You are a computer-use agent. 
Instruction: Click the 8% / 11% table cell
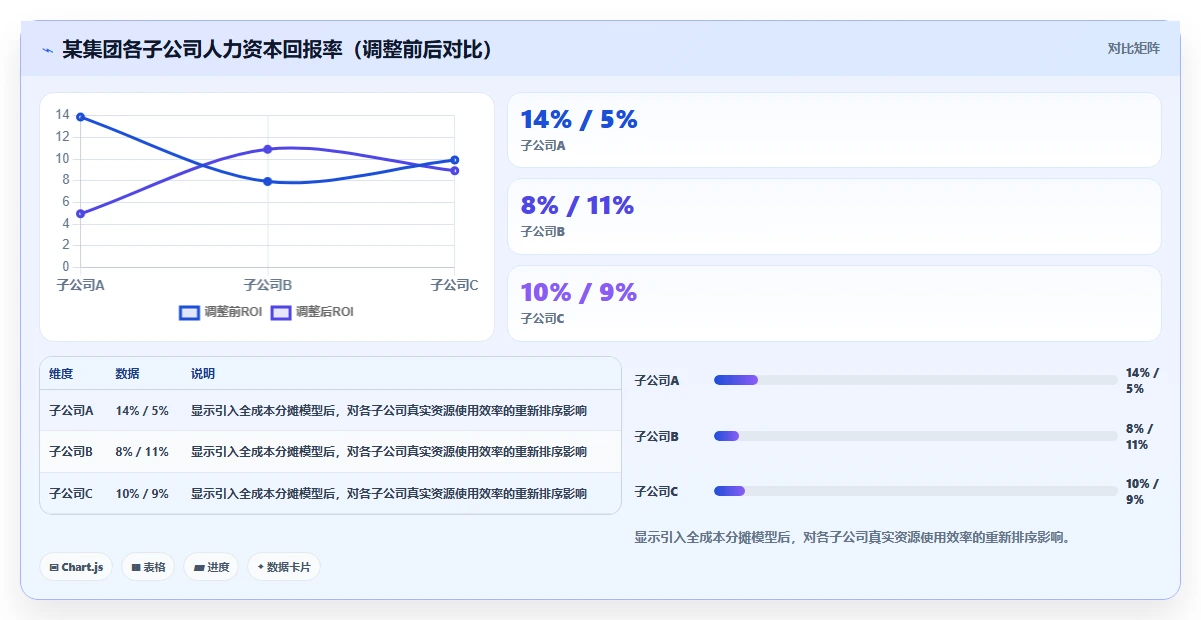[142, 452]
